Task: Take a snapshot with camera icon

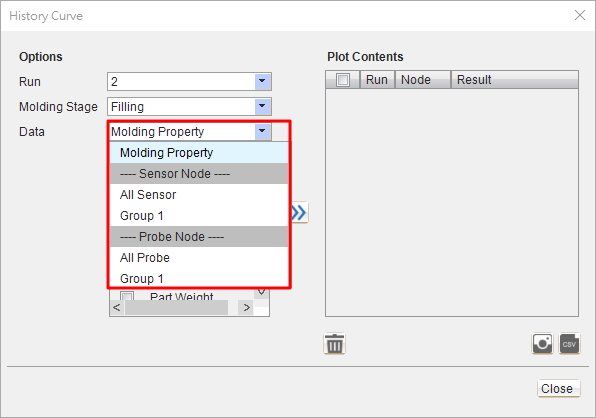Action: [542, 344]
